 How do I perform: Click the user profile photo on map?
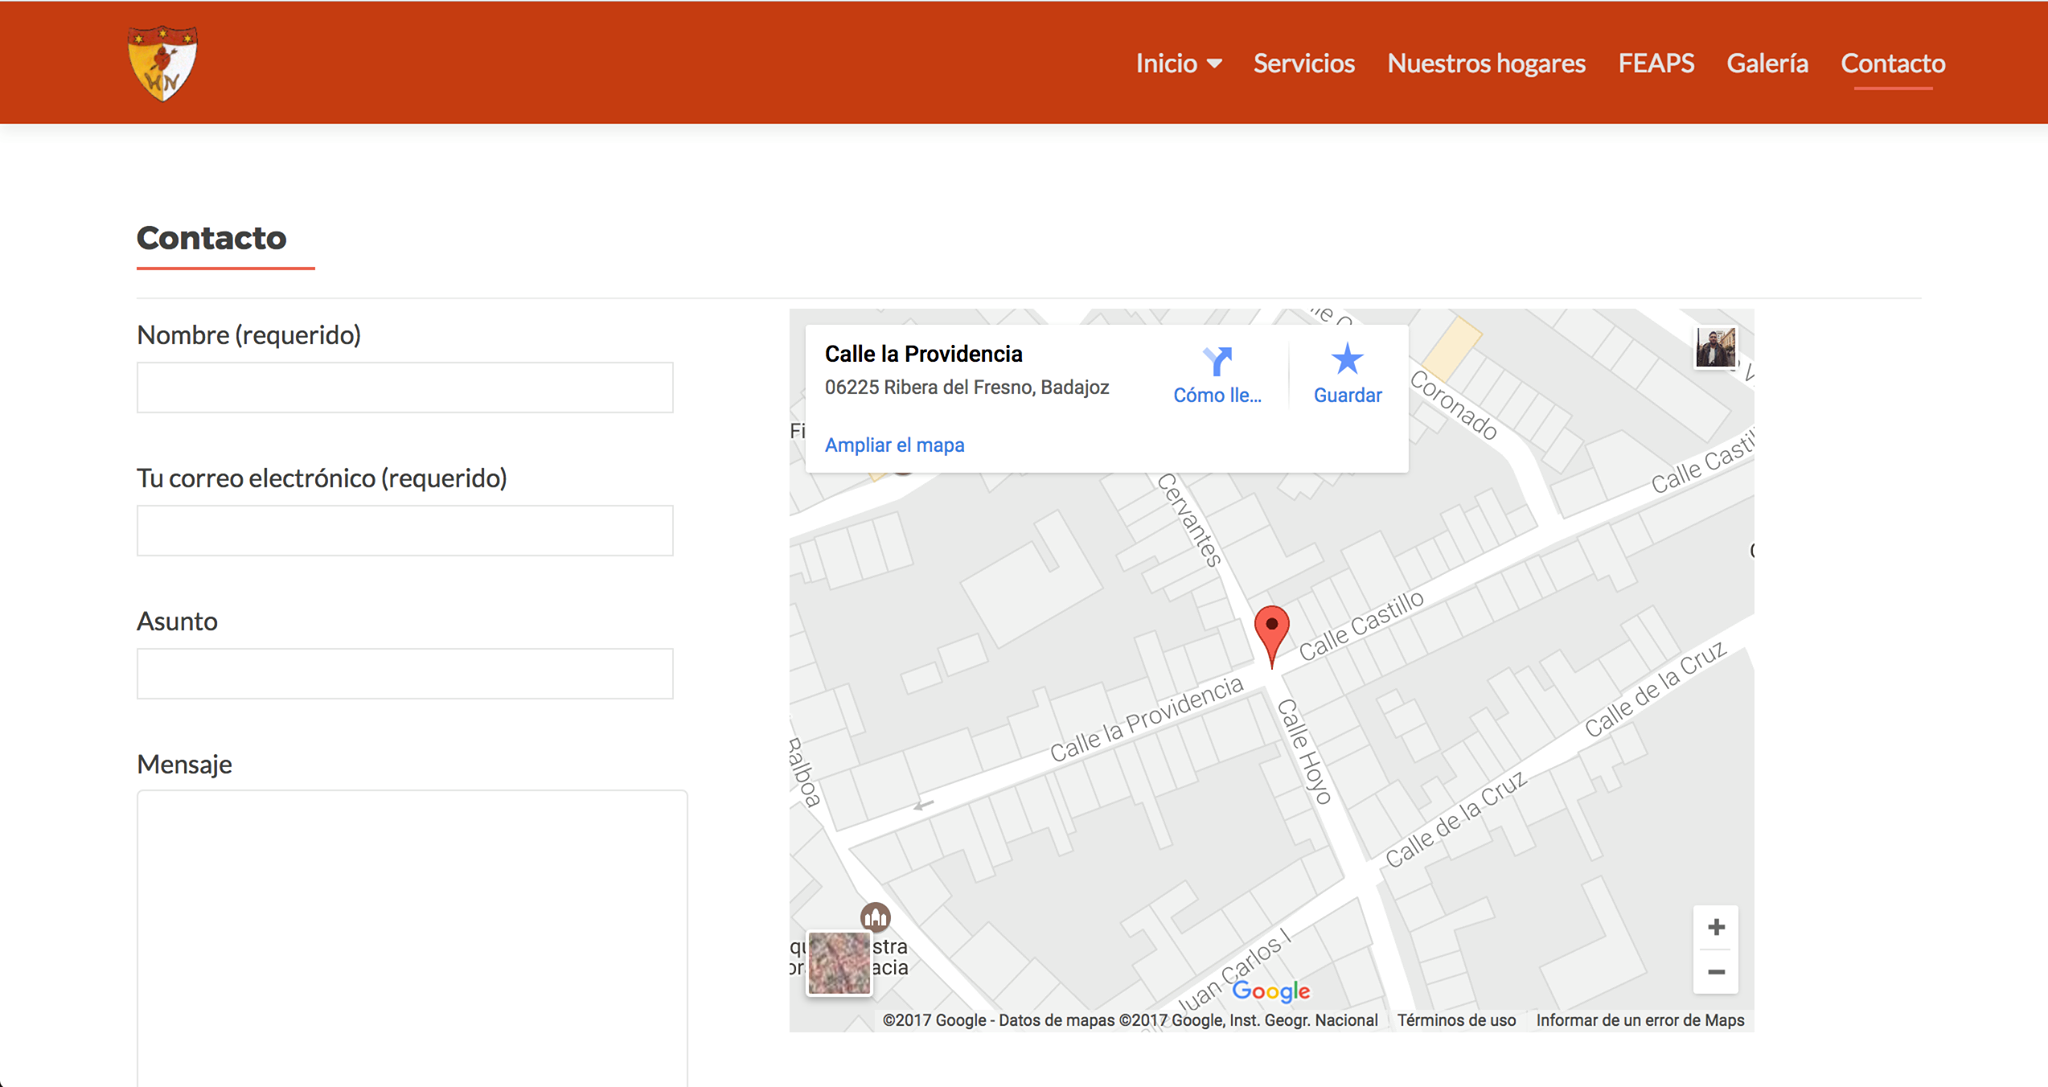point(1715,348)
